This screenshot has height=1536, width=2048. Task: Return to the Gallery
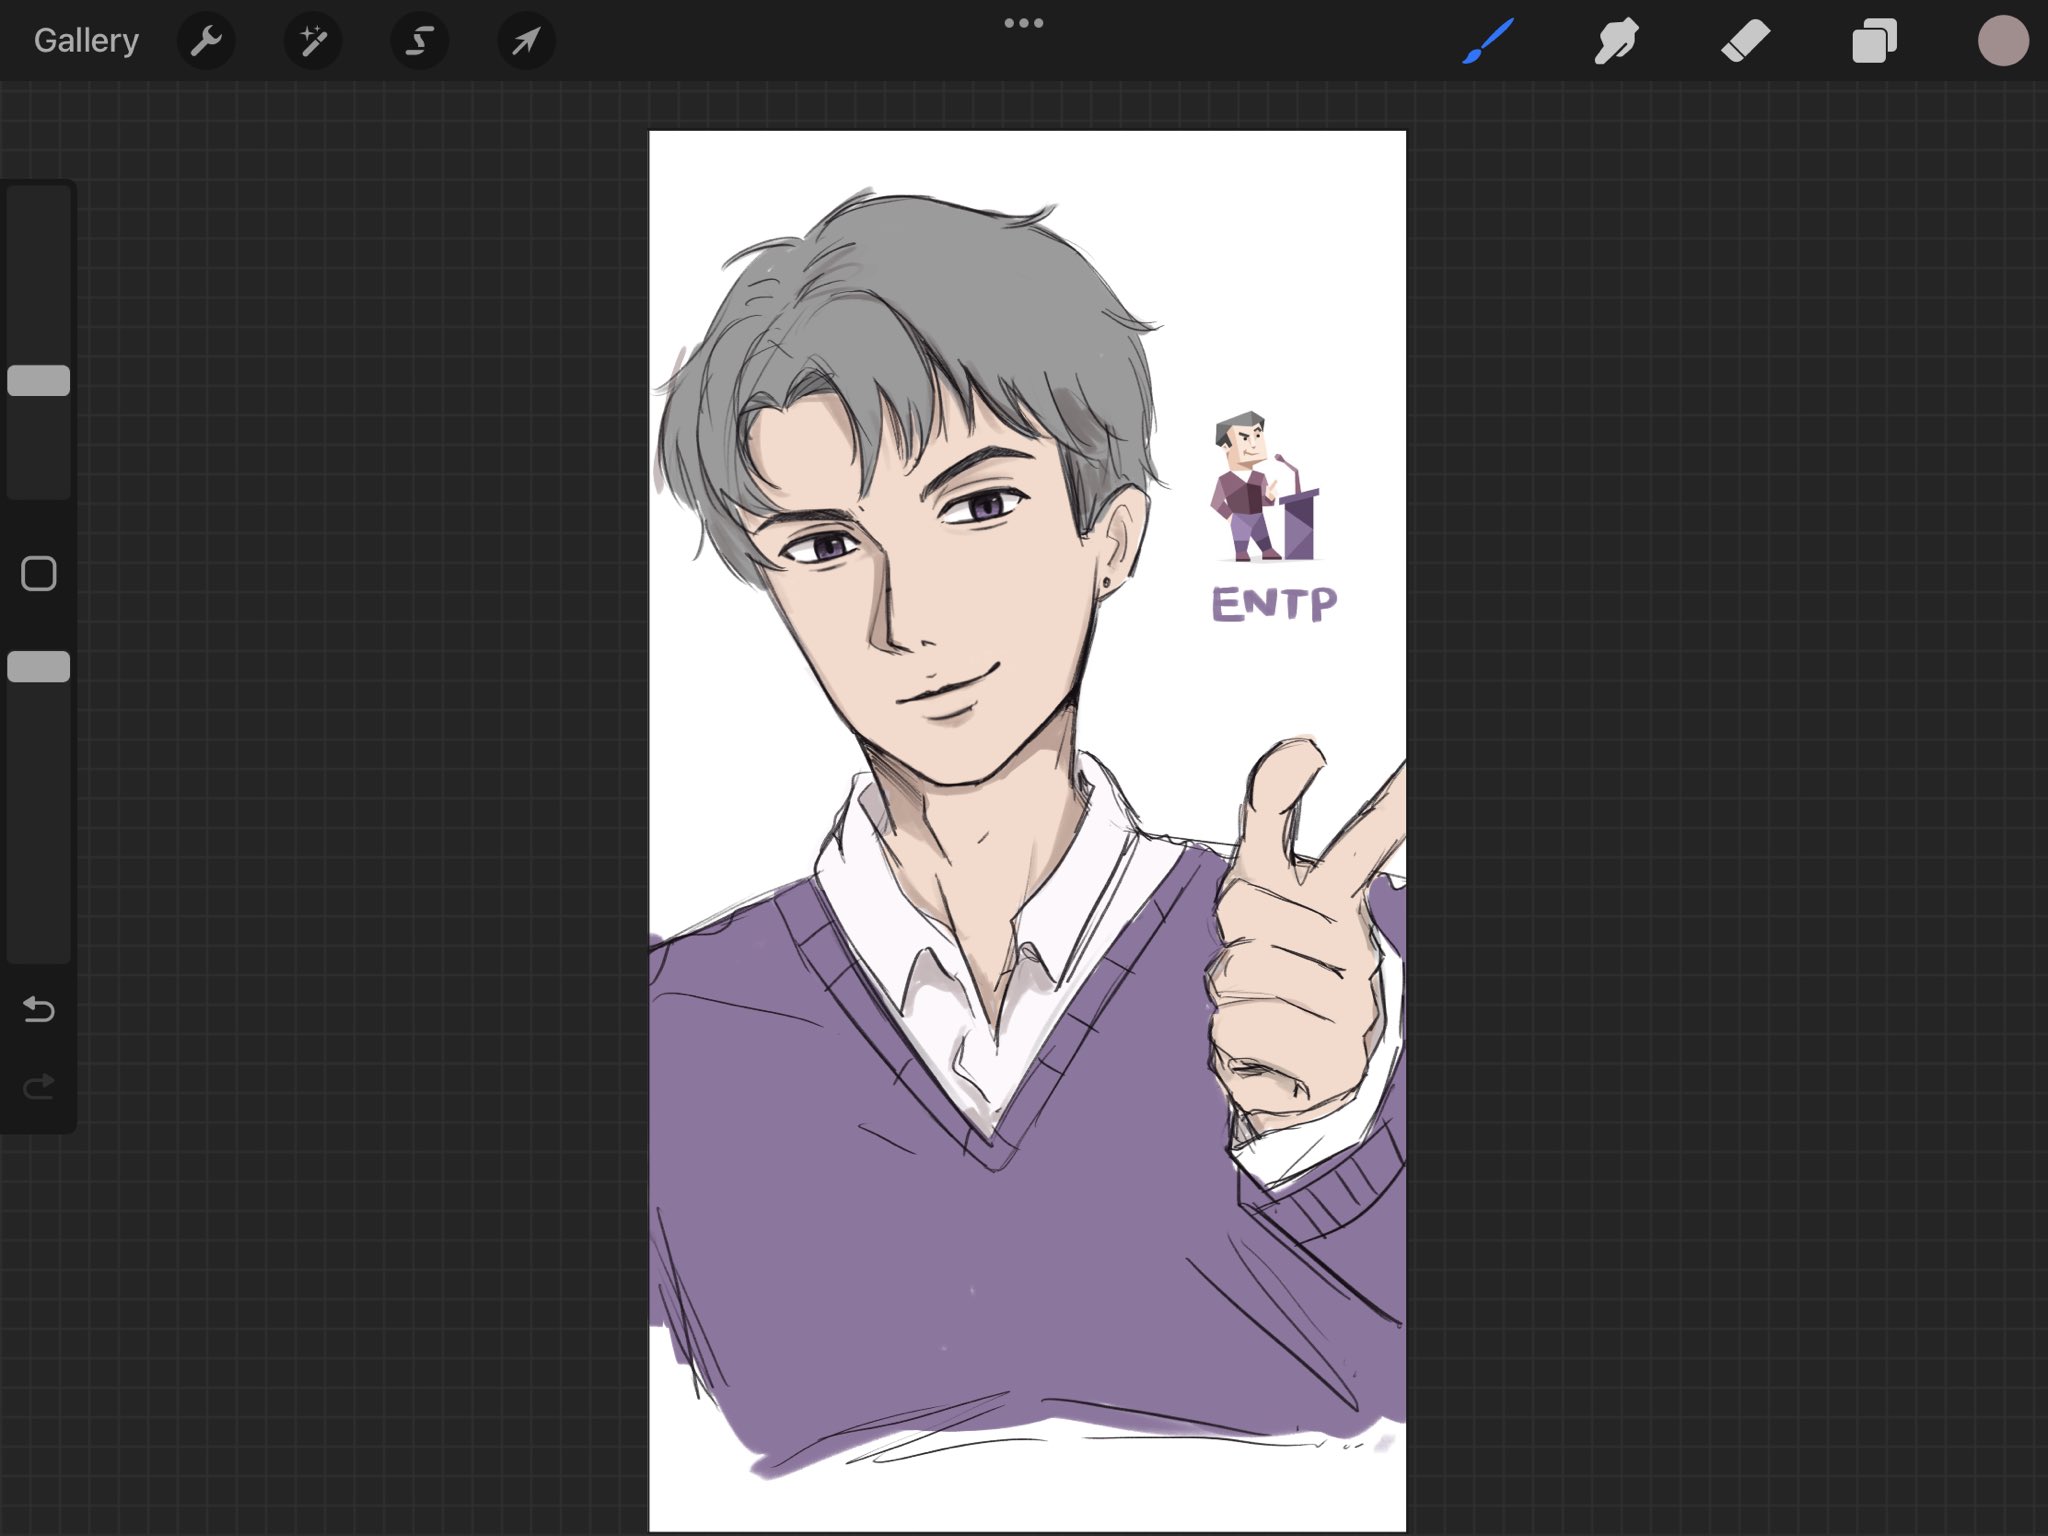point(86,41)
